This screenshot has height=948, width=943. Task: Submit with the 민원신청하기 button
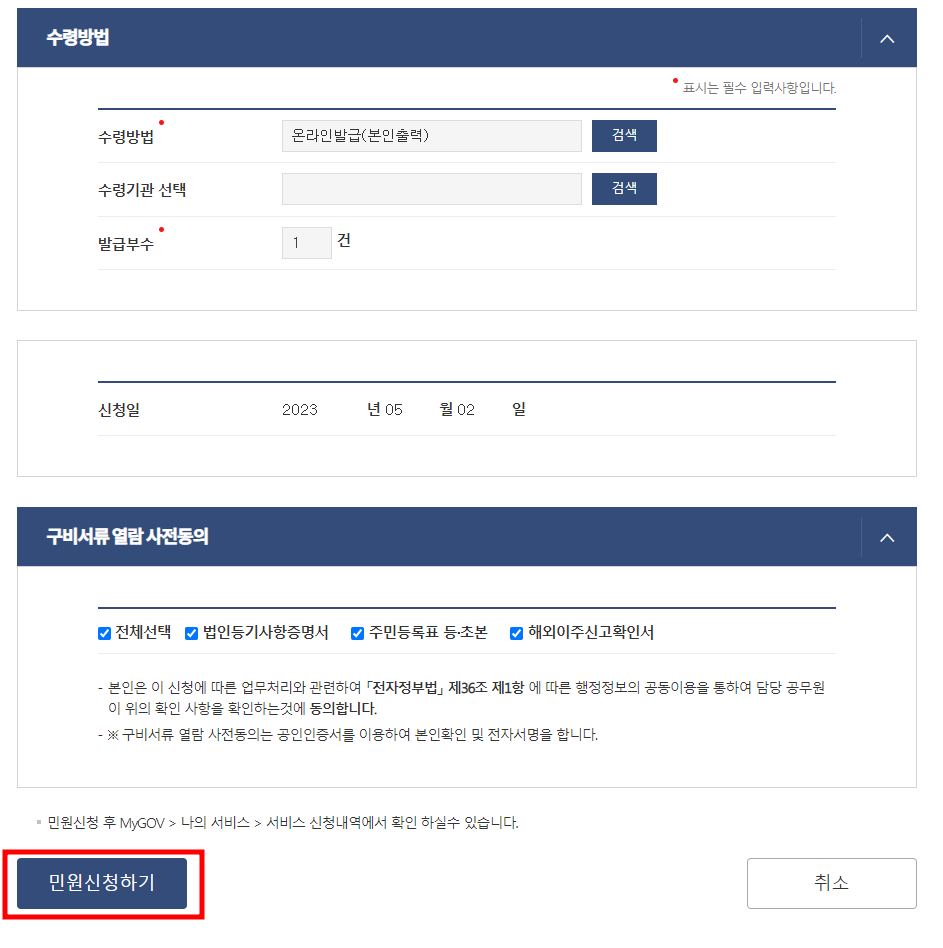(102, 883)
